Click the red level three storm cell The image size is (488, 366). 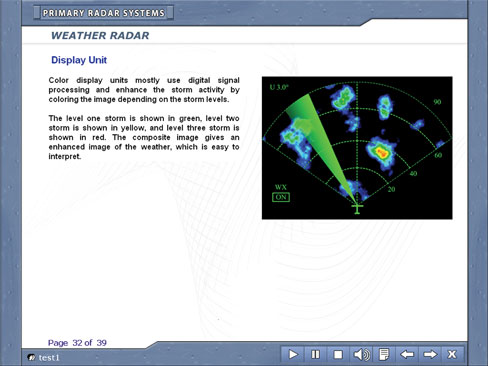tap(382, 153)
